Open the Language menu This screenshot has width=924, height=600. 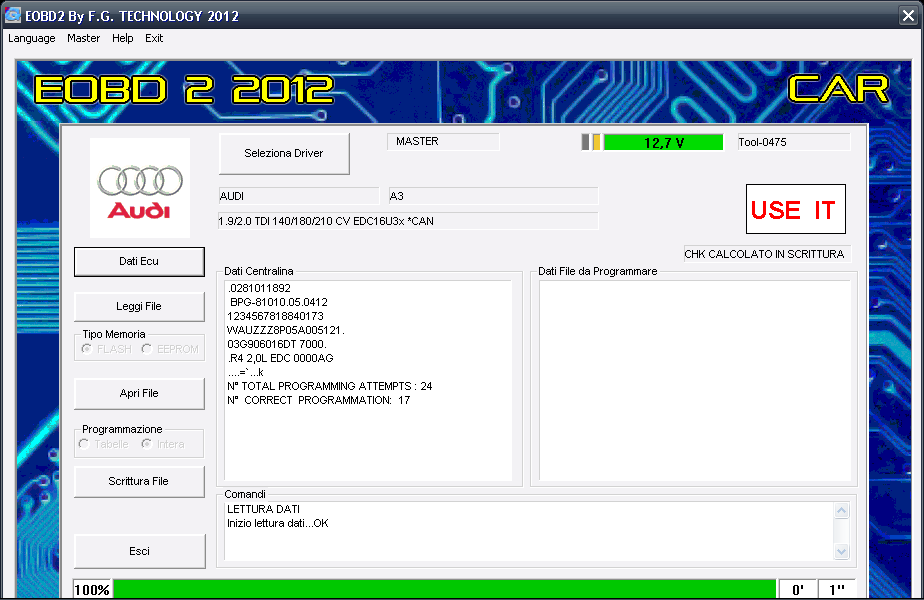(32, 38)
